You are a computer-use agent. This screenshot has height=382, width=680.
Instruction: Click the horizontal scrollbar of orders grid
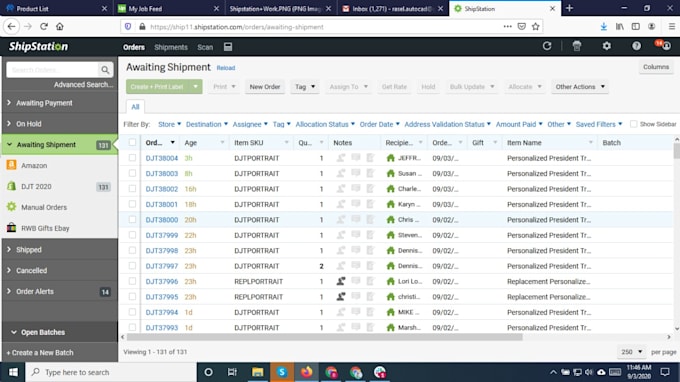click(324, 337)
